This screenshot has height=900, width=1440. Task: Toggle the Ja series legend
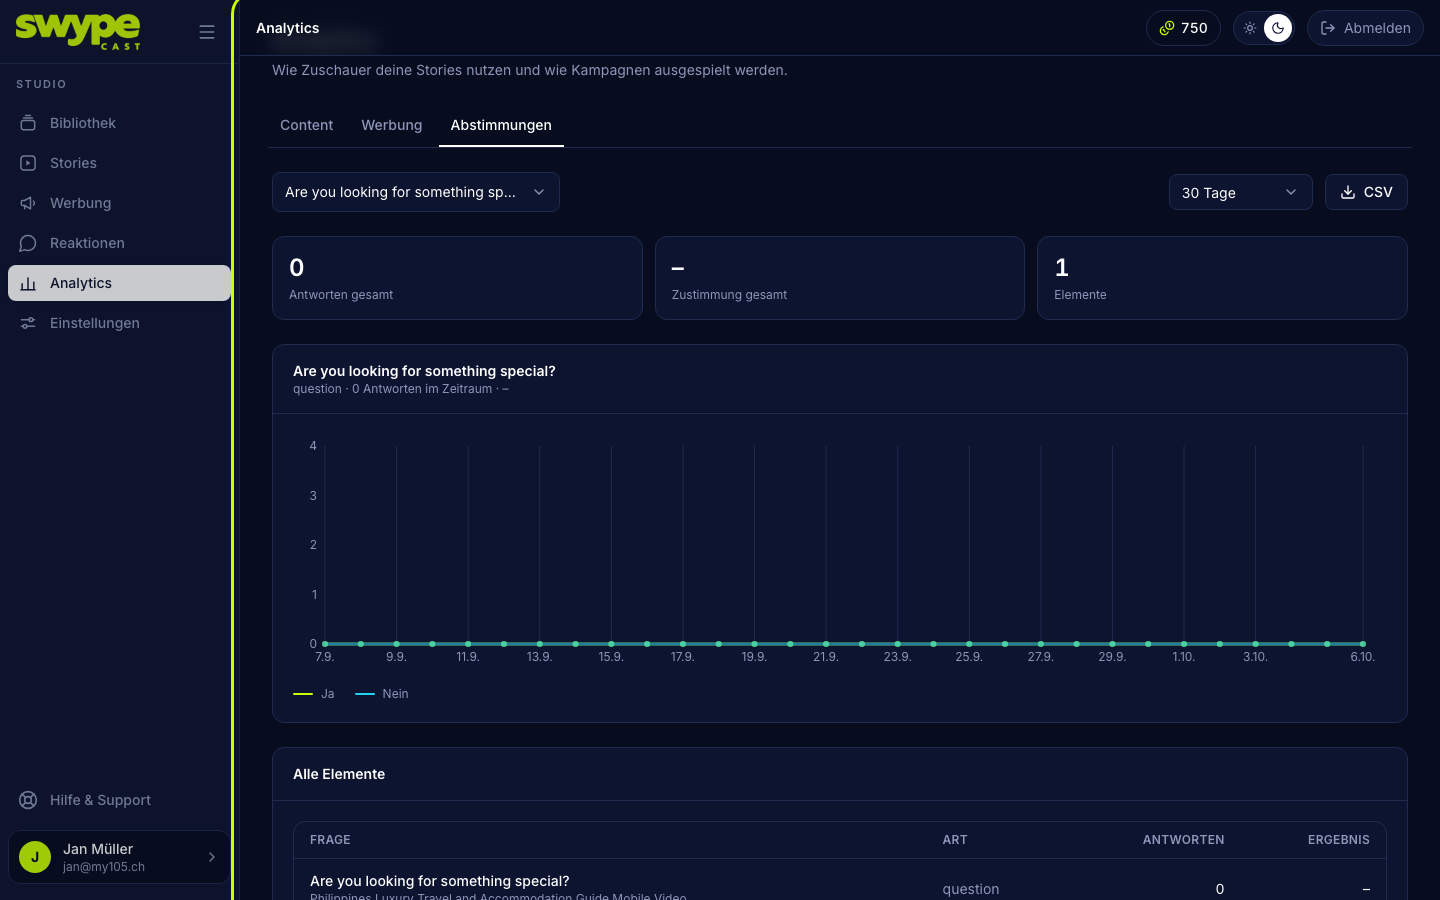[314, 694]
